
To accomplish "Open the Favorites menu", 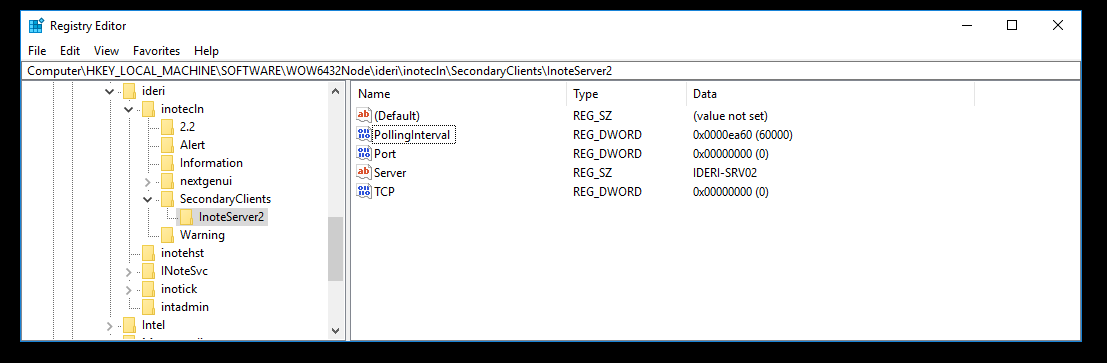I will (x=157, y=51).
